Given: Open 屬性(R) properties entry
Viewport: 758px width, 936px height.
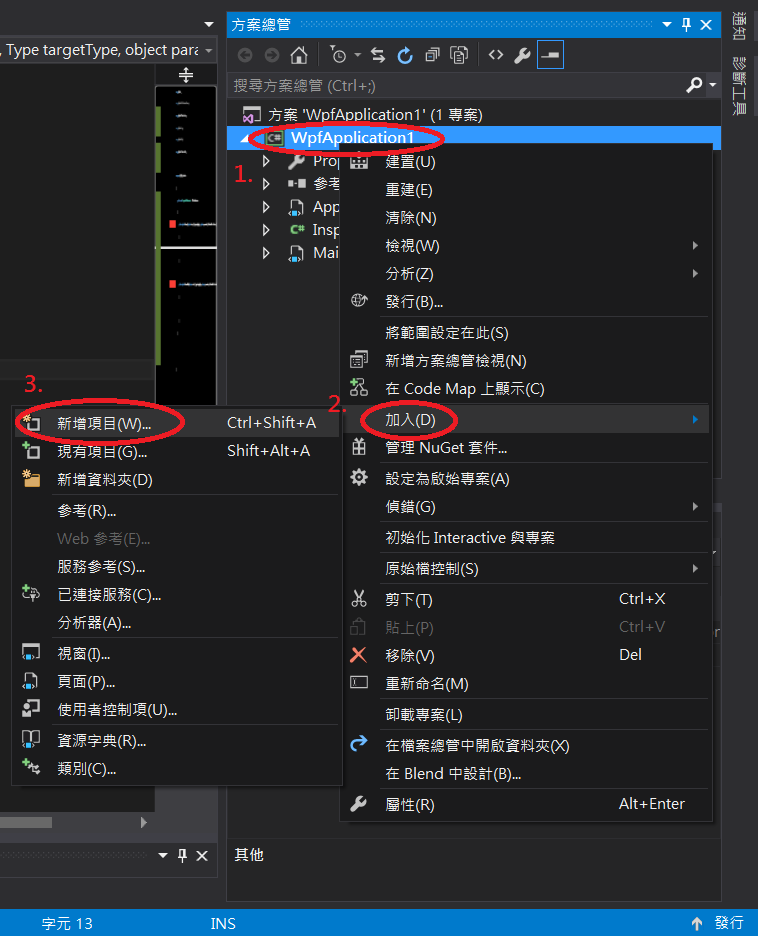Looking at the screenshot, I should [526, 805].
